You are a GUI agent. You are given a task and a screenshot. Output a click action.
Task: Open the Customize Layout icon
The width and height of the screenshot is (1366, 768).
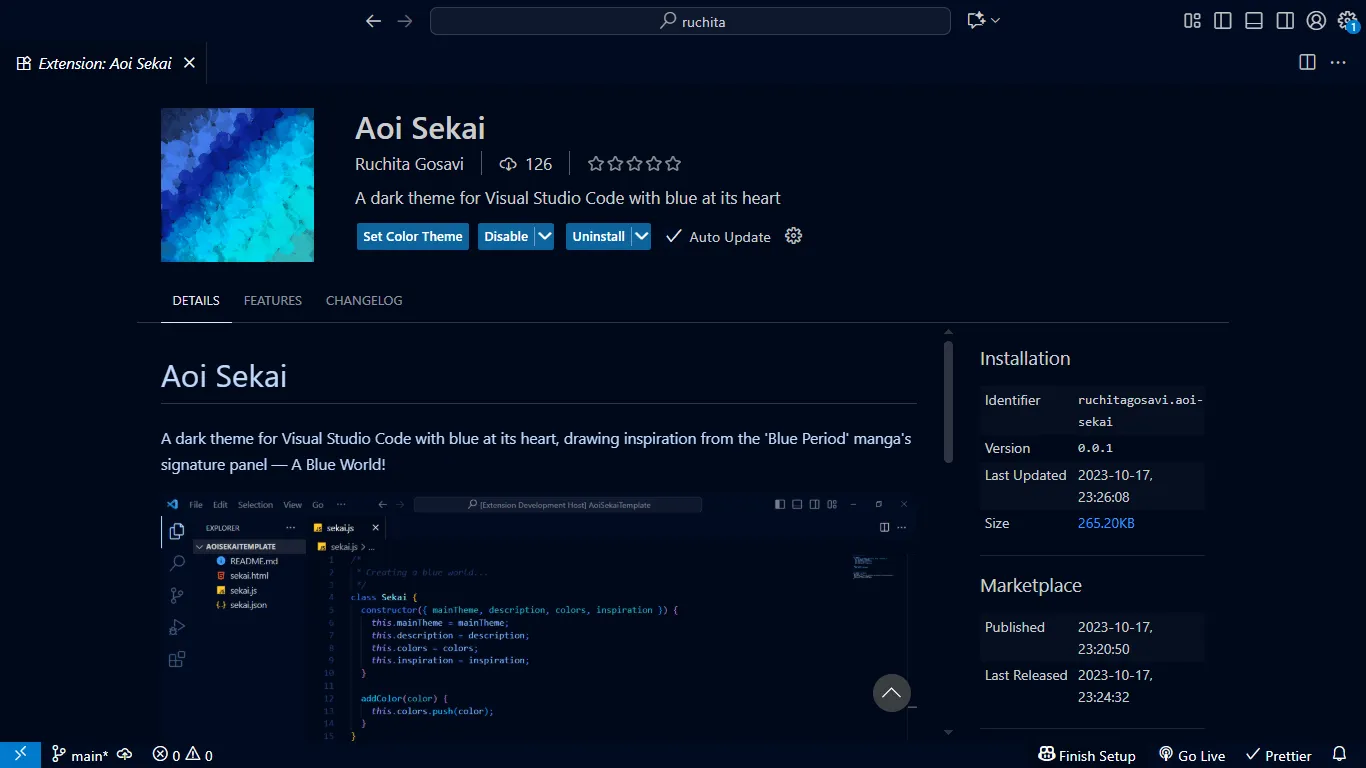pyautogui.click(x=1191, y=20)
